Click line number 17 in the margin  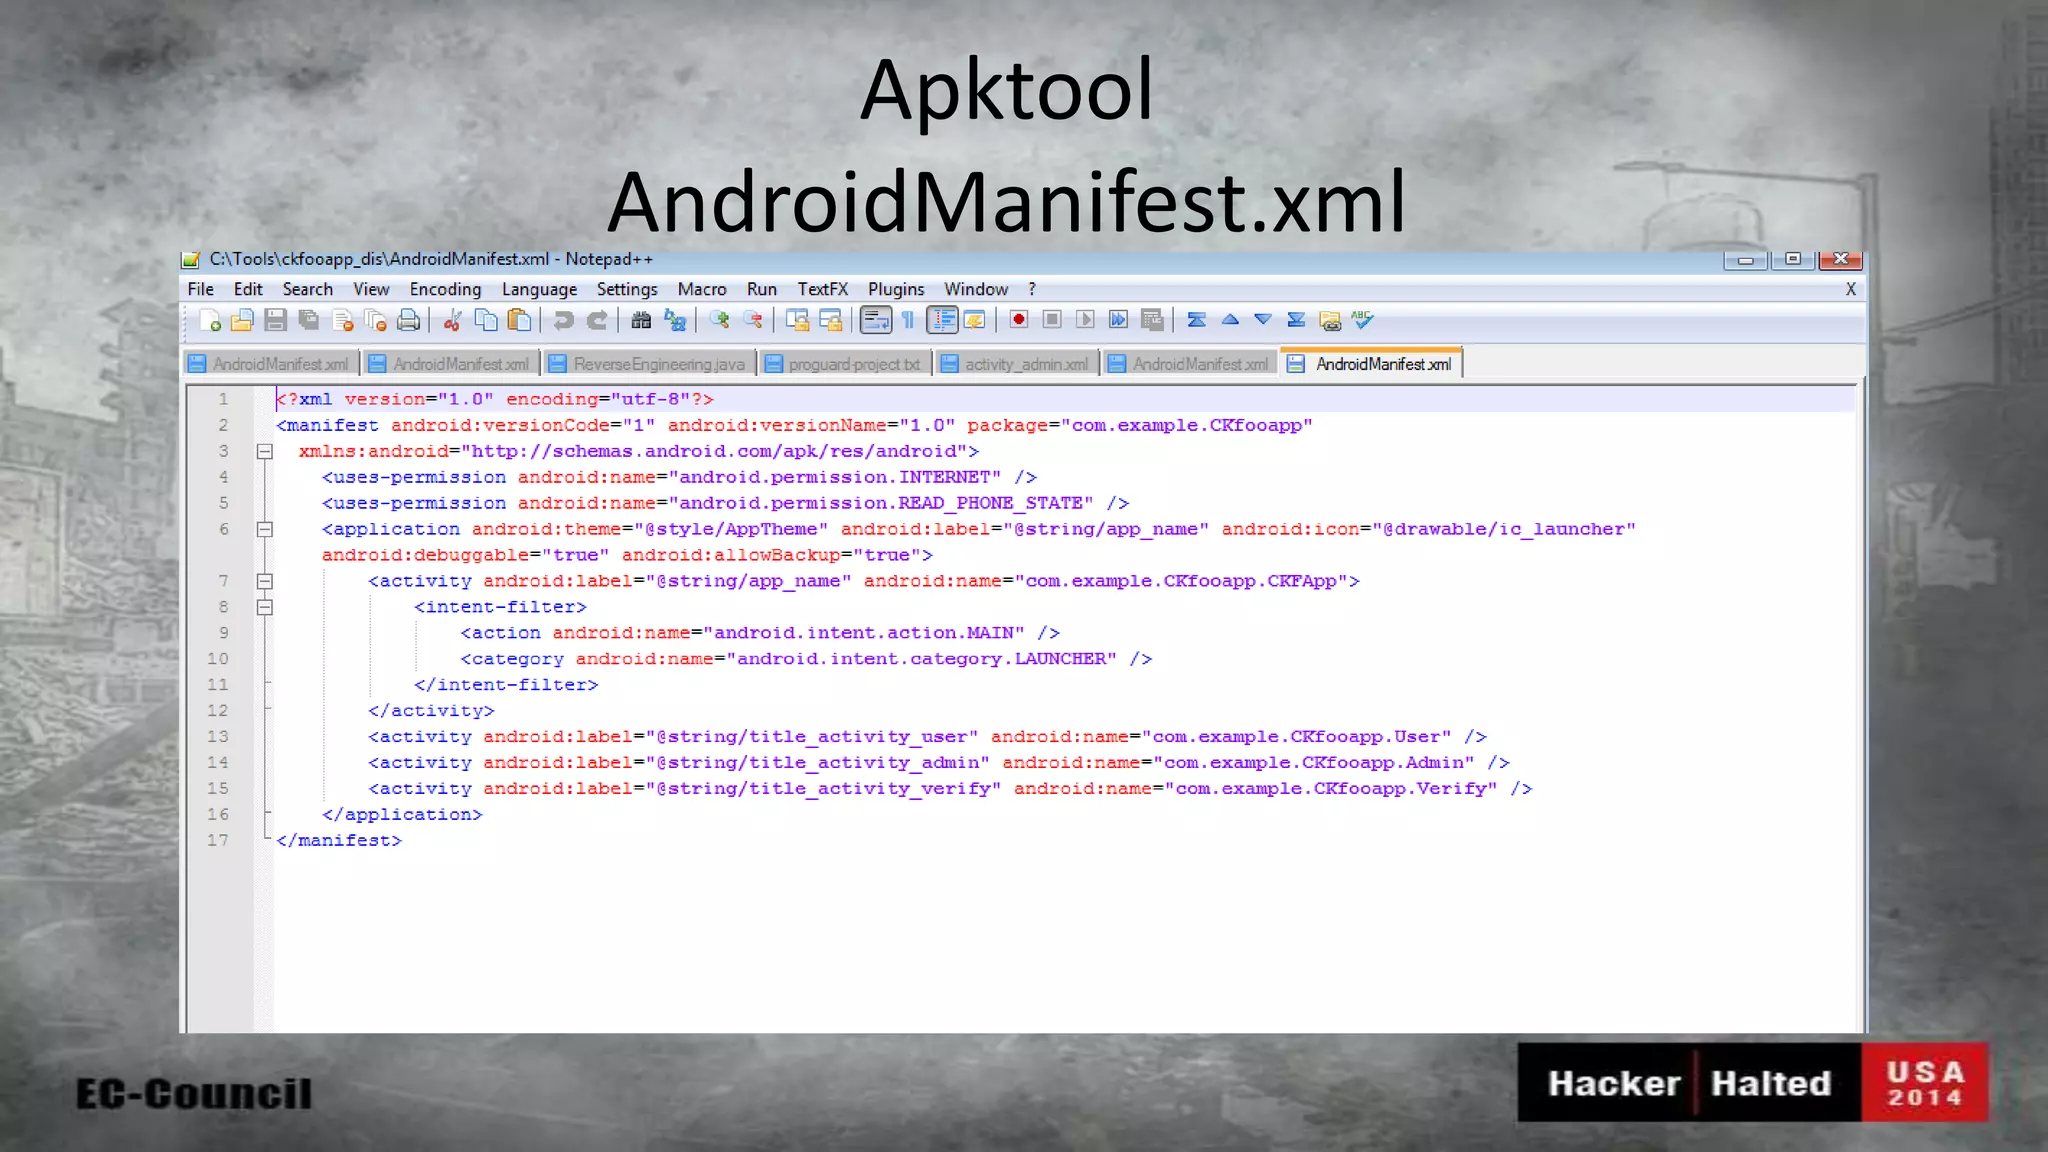click(218, 841)
